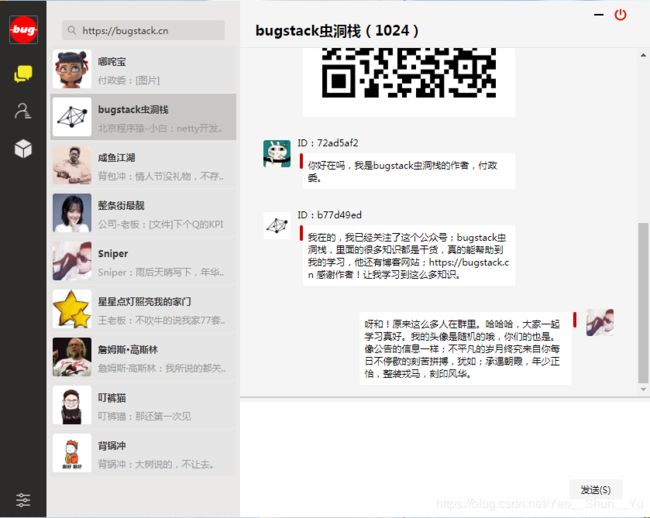Click the chat scrollbar down arrow
This screenshot has height=518, width=650.
[x=643, y=389]
